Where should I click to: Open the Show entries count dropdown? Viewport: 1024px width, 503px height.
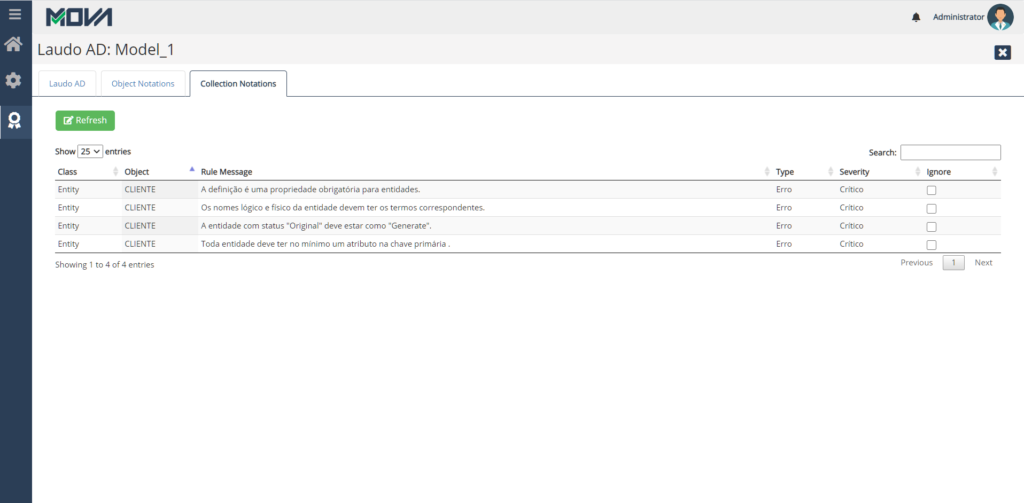pyautogui.click(x=90, y=152)
